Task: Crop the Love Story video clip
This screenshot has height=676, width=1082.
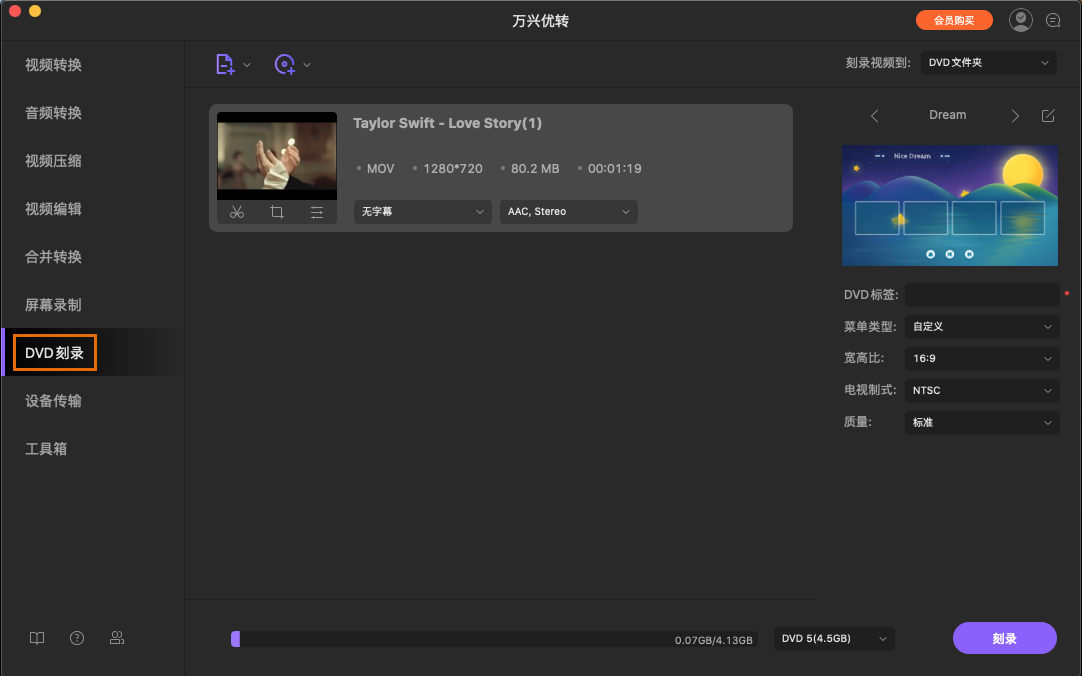Action: [277, 212]
